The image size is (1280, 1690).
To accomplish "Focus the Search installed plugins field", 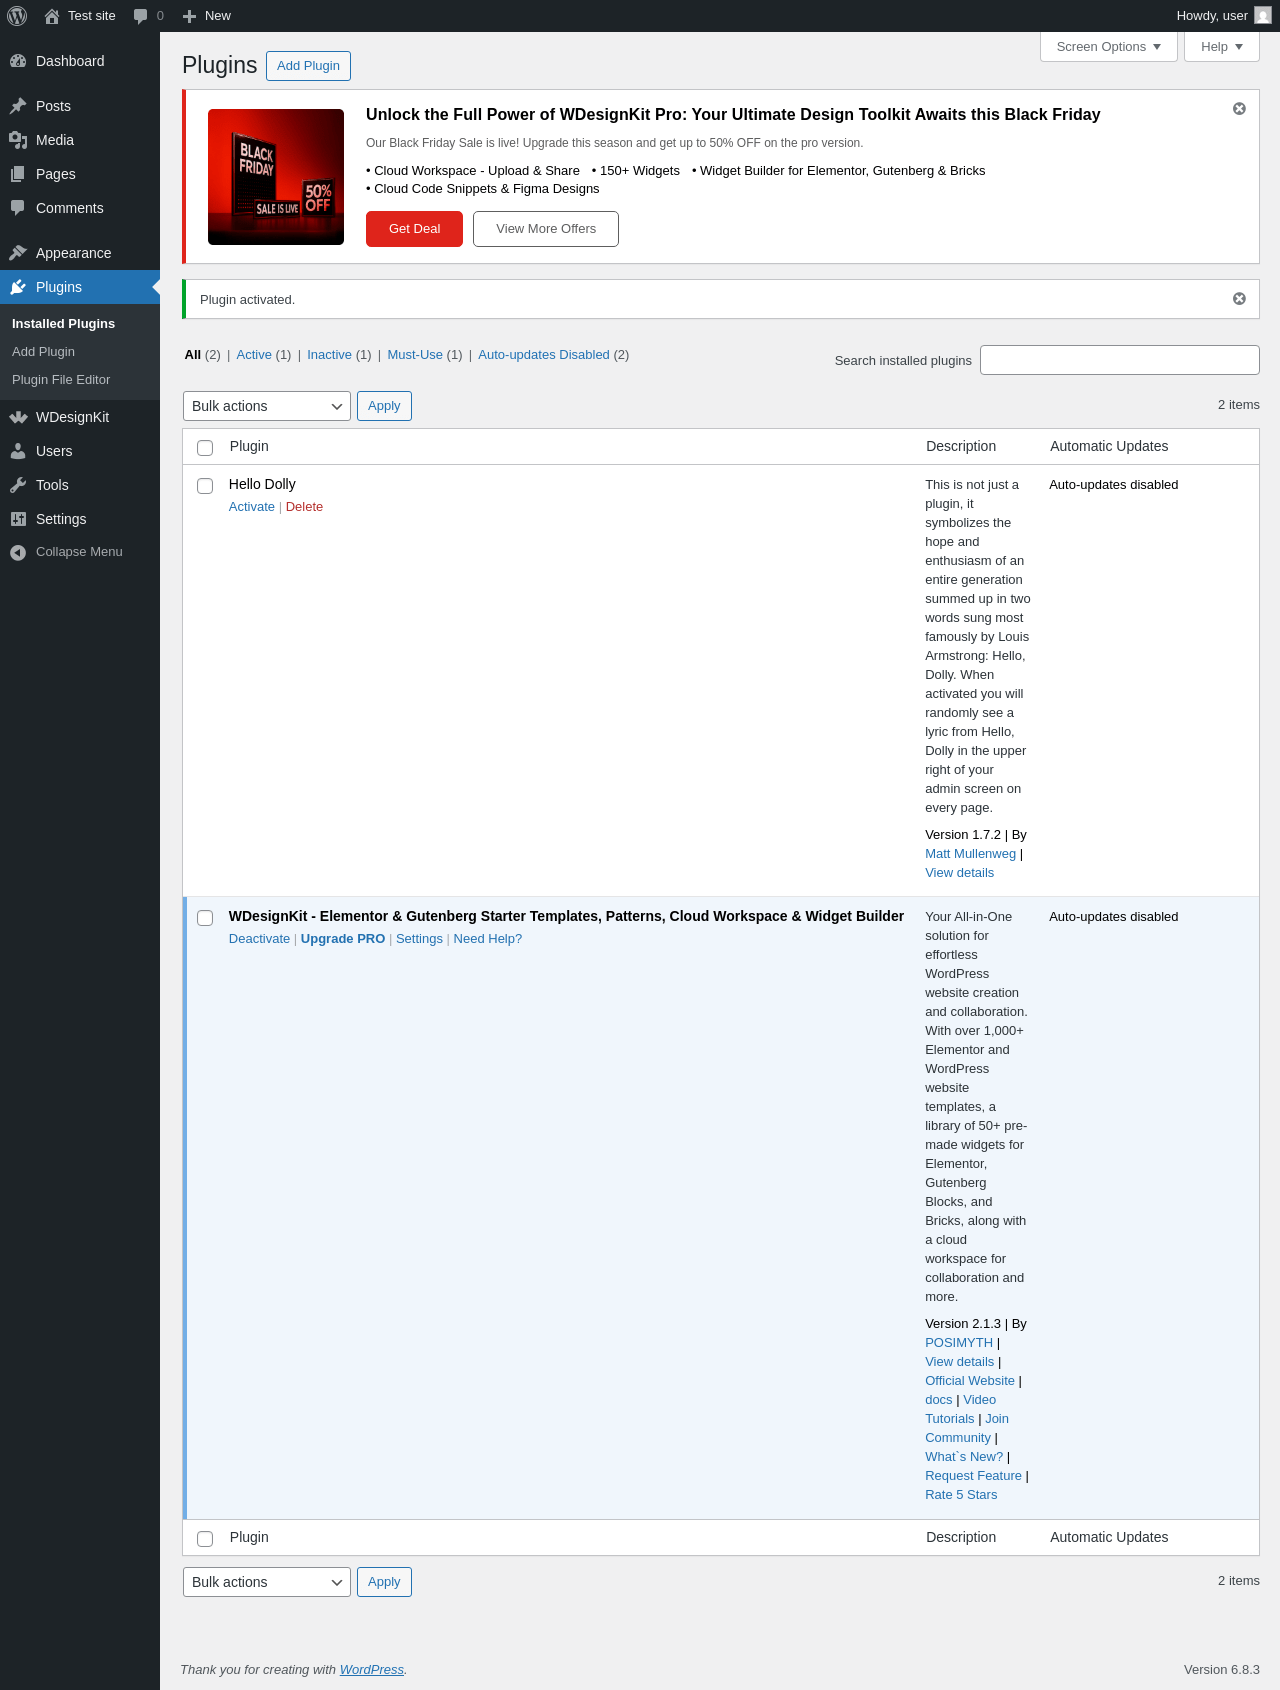I will [x=1120, y=360].
